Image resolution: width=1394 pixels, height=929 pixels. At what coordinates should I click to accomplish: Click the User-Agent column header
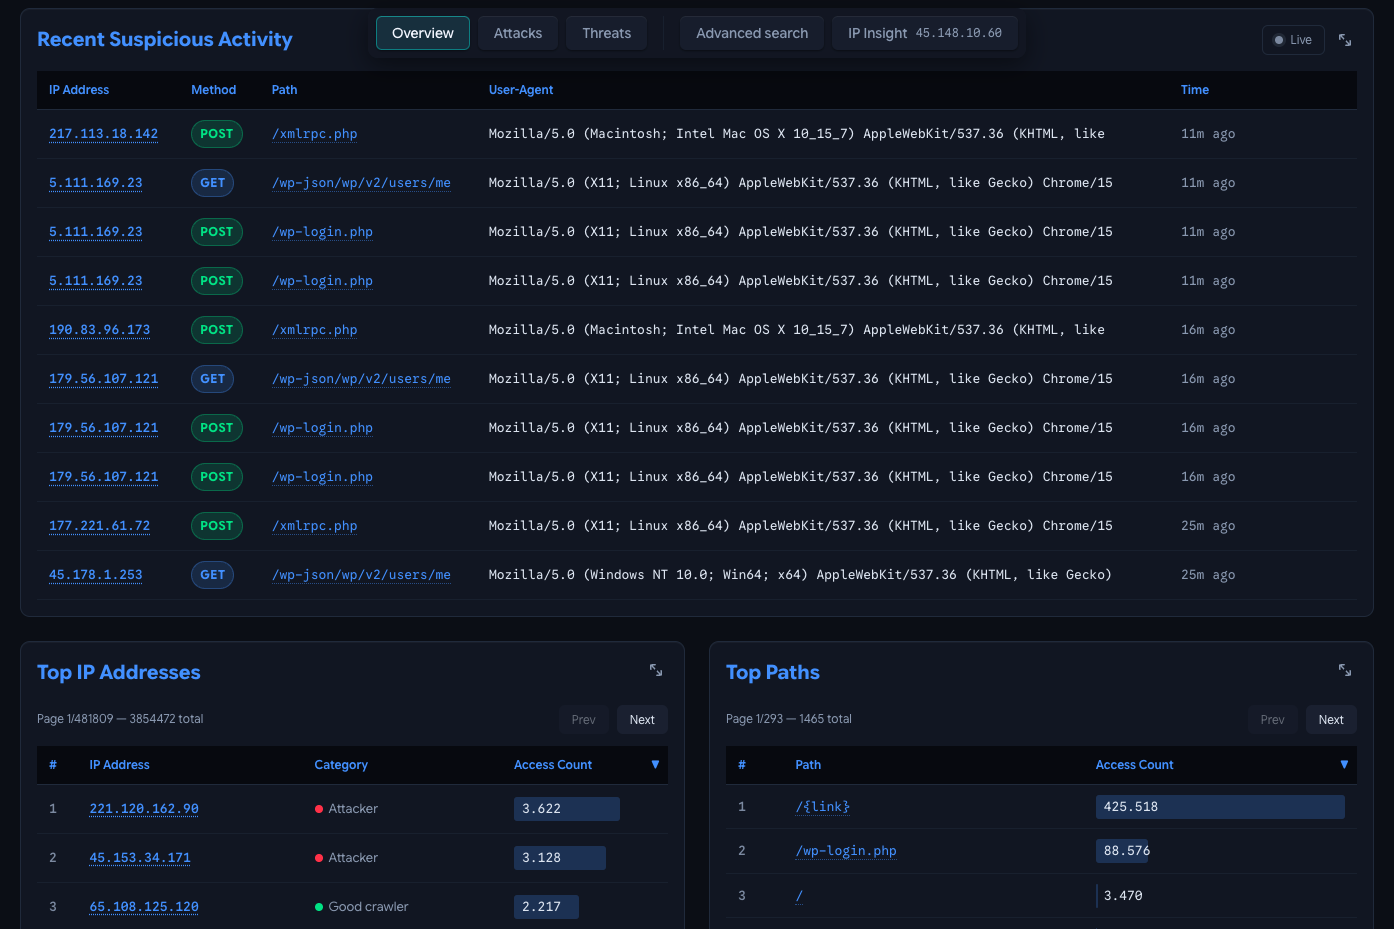click(521, 90)
